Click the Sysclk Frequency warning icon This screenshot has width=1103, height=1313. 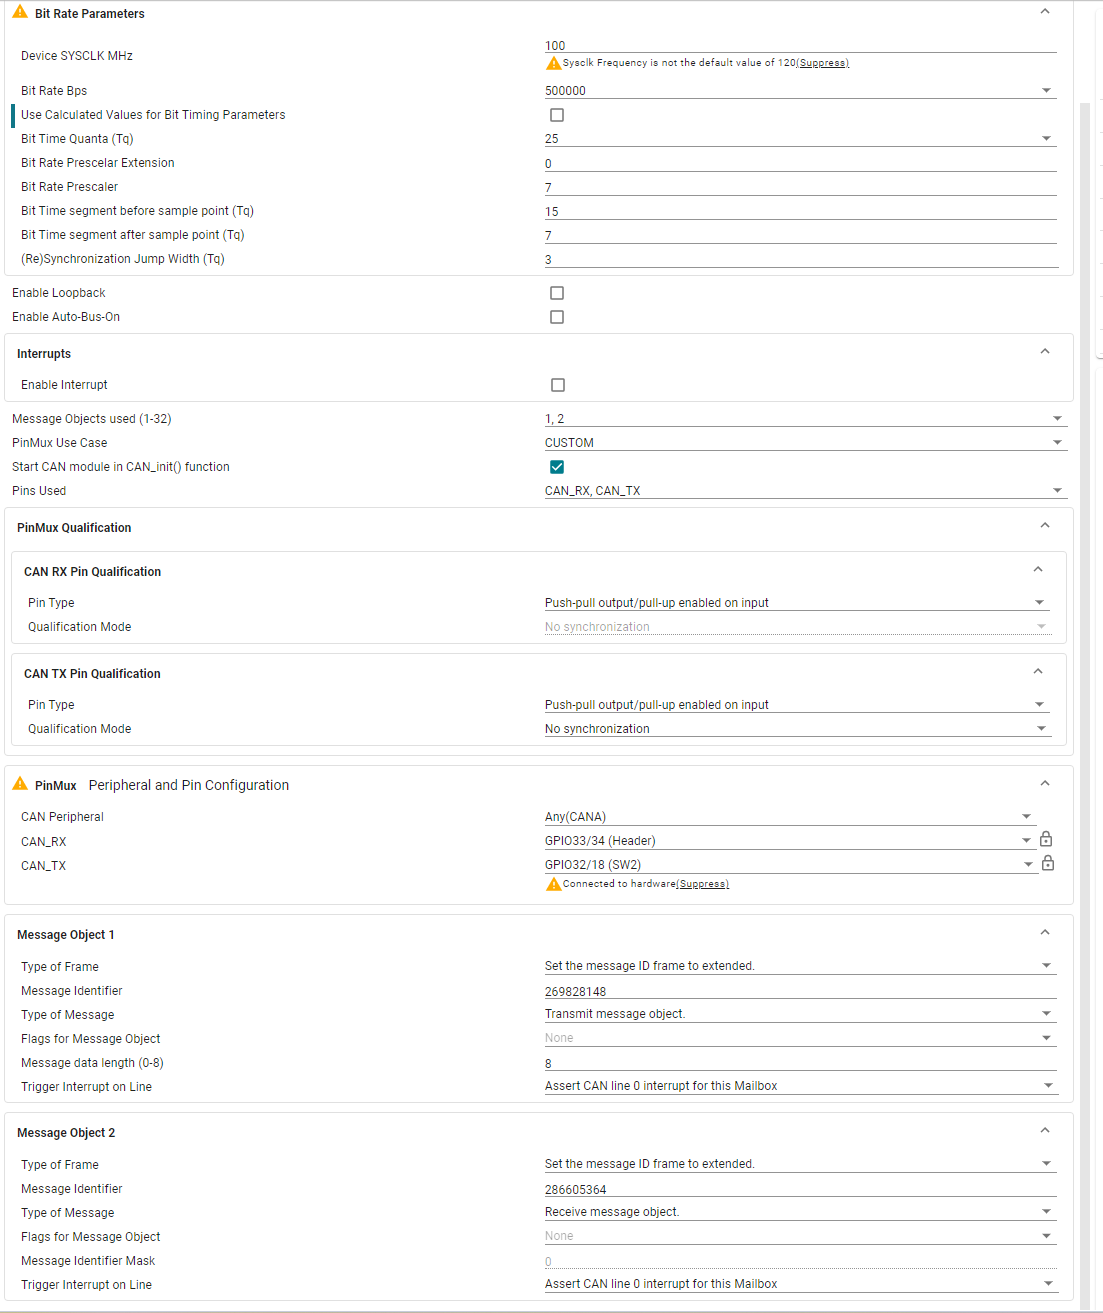[x=553, y=63]
